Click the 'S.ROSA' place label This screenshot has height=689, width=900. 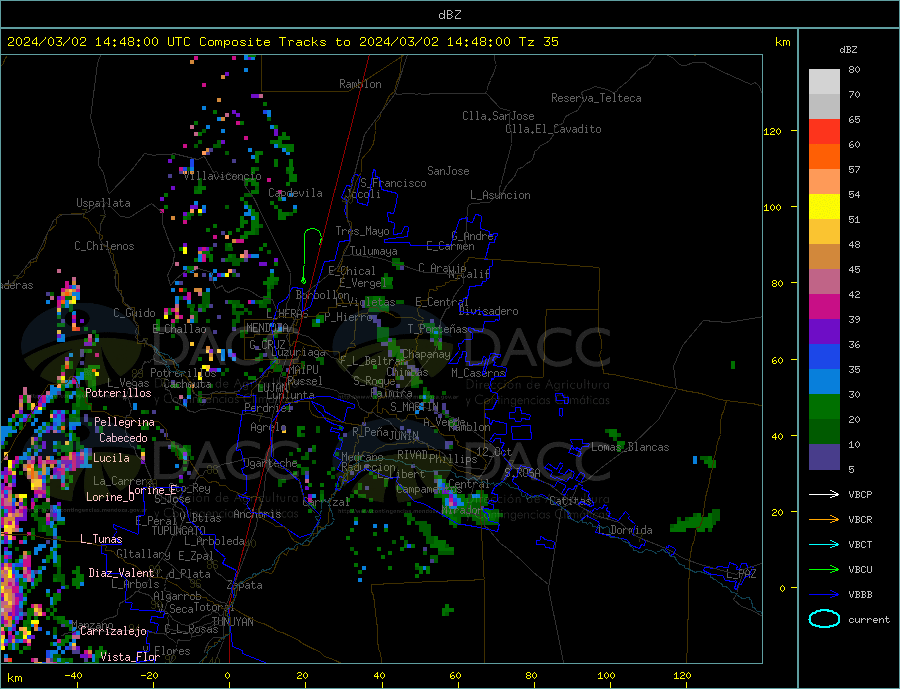point(522,473)
